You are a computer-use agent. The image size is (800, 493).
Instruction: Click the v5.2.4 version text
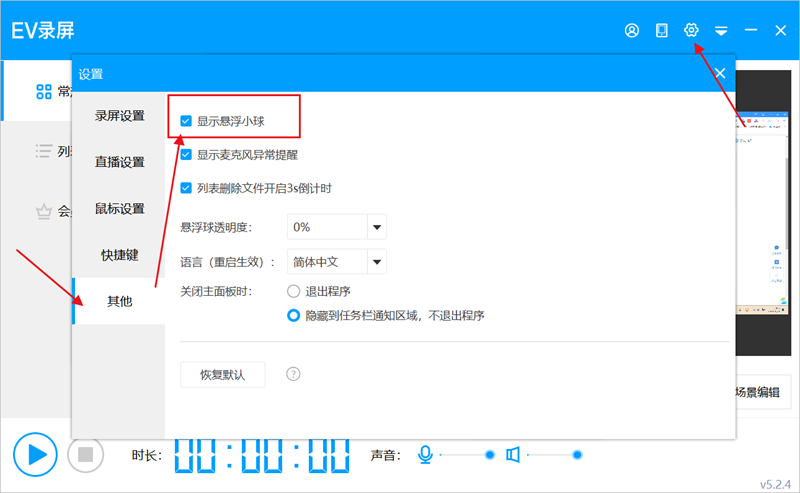[x=775, y=484]
